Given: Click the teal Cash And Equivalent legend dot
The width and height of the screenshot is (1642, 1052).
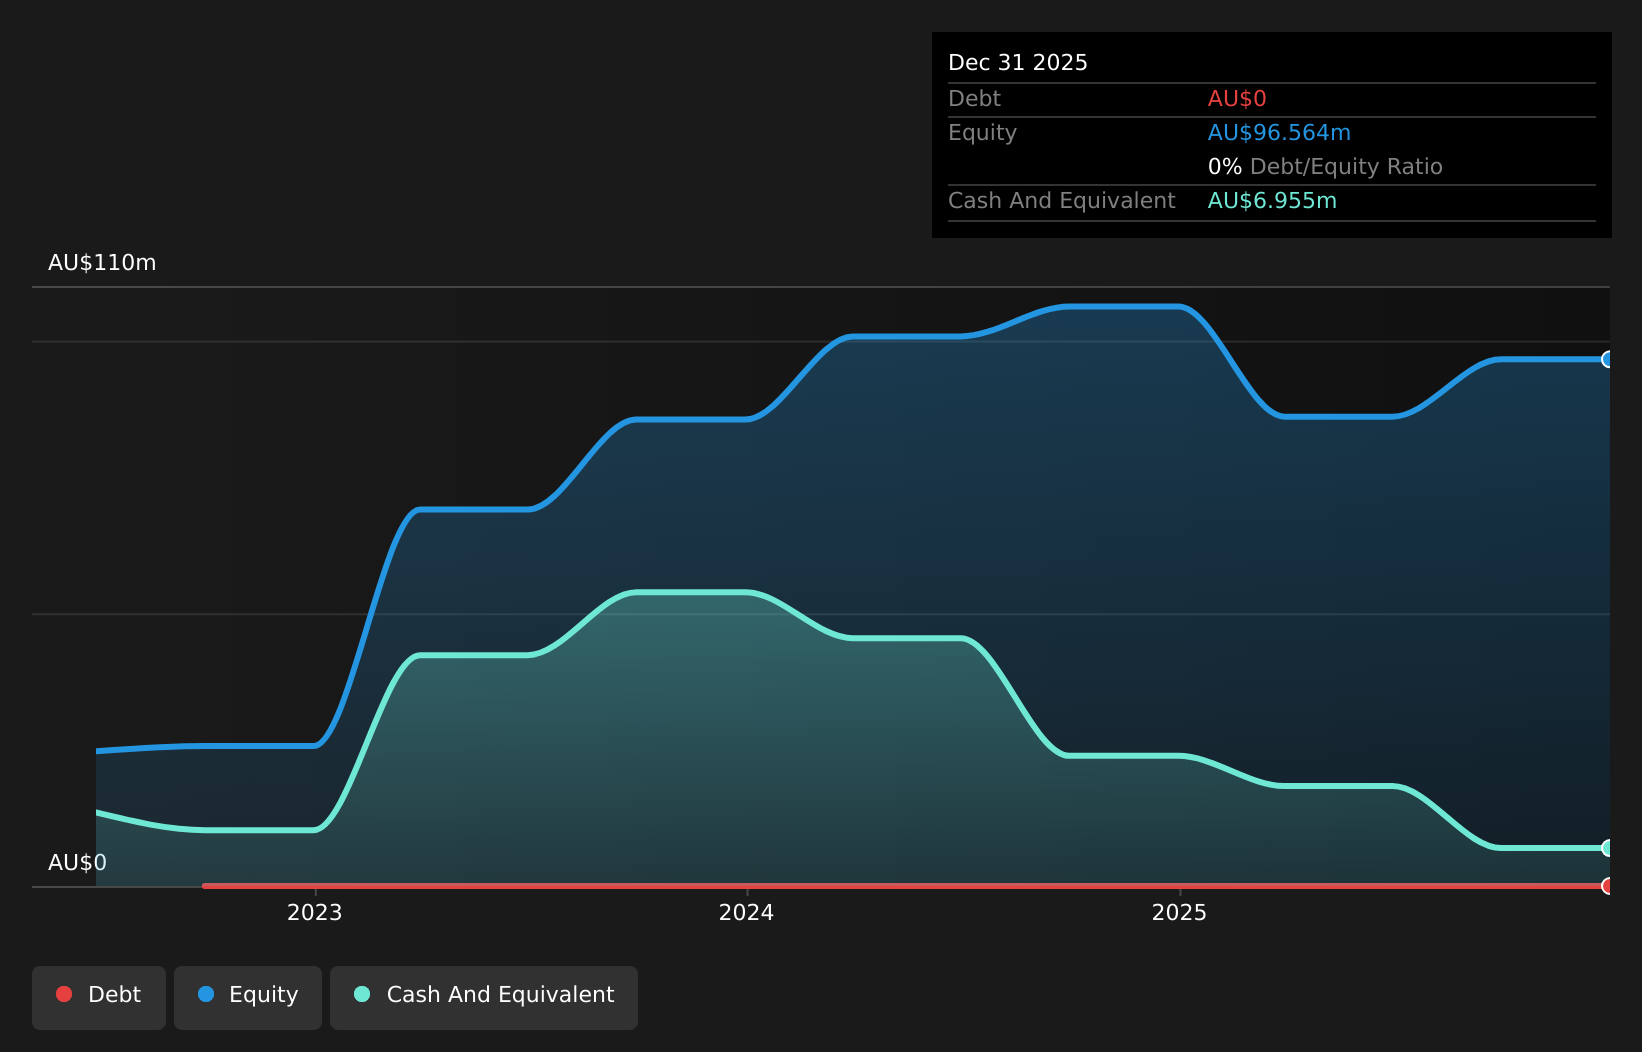Looking at the screenshot, I should (362, 994).
